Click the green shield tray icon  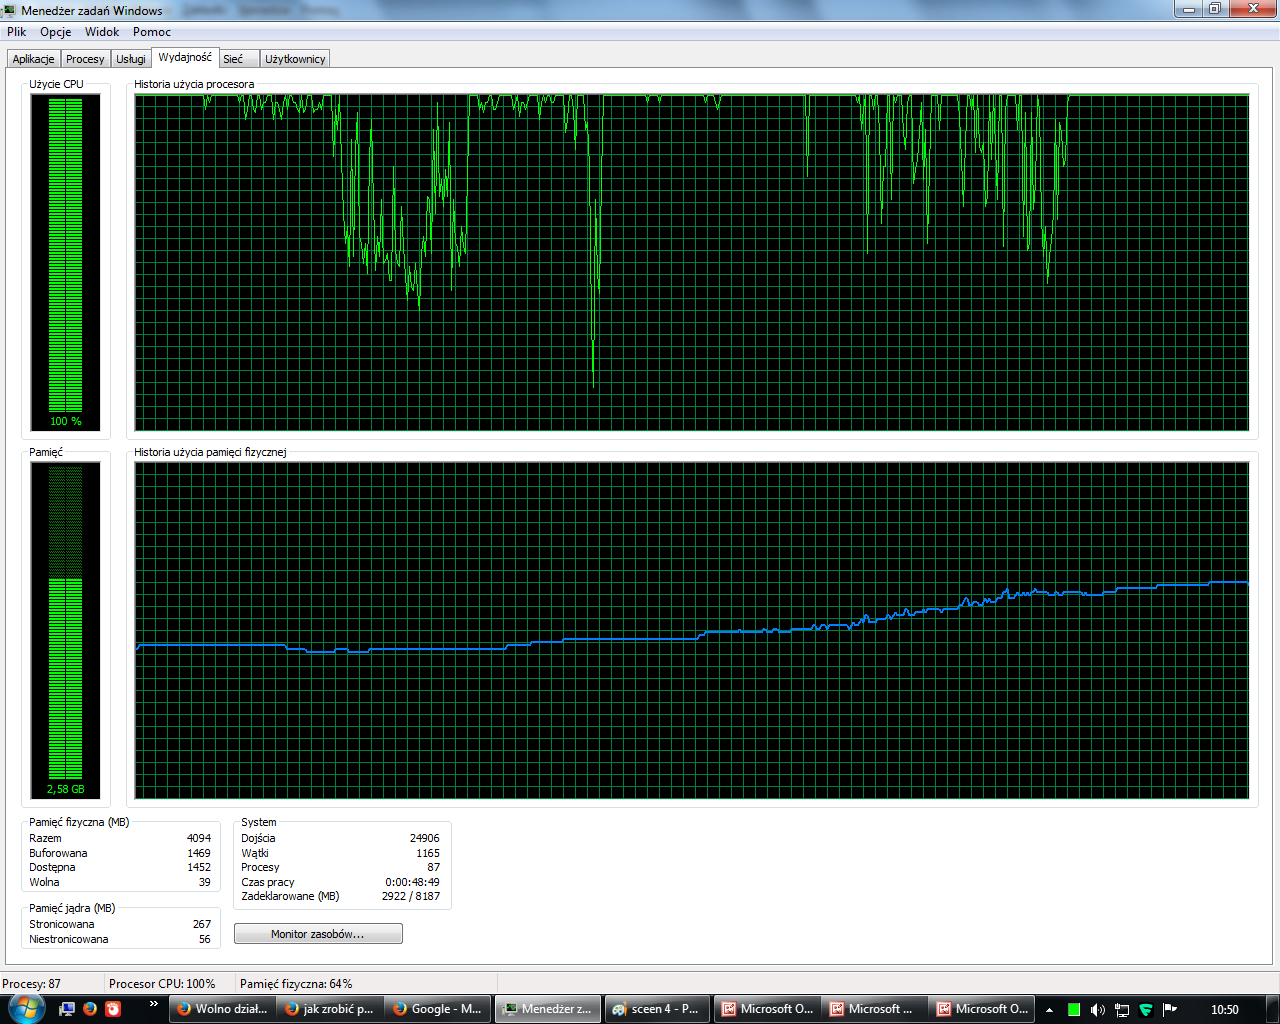click(x=1146, y=1010)
